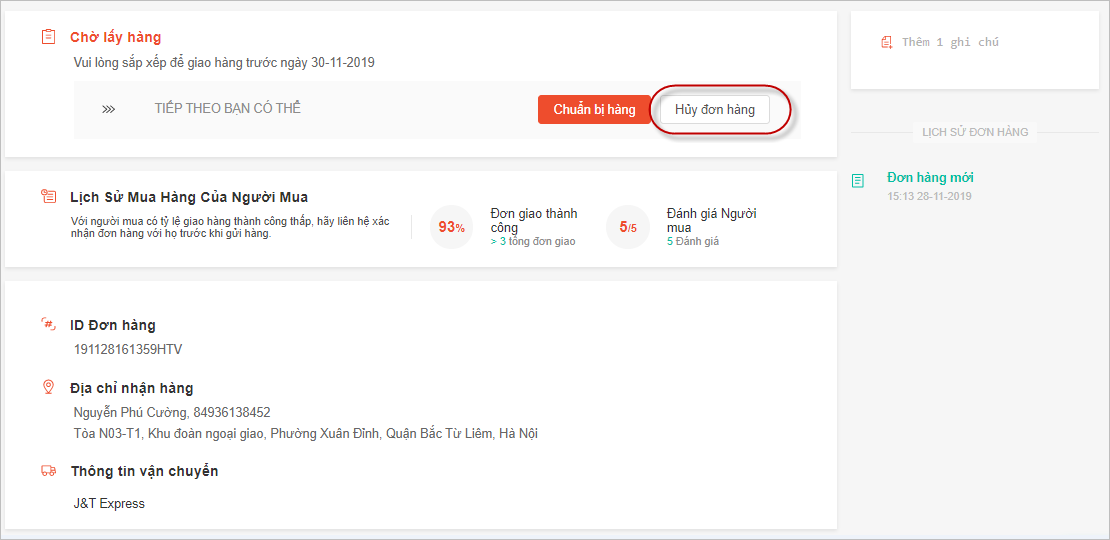Click the 5/5 buyer rating circle
The image size is (1110, 540).
click(x=627, y=227)
